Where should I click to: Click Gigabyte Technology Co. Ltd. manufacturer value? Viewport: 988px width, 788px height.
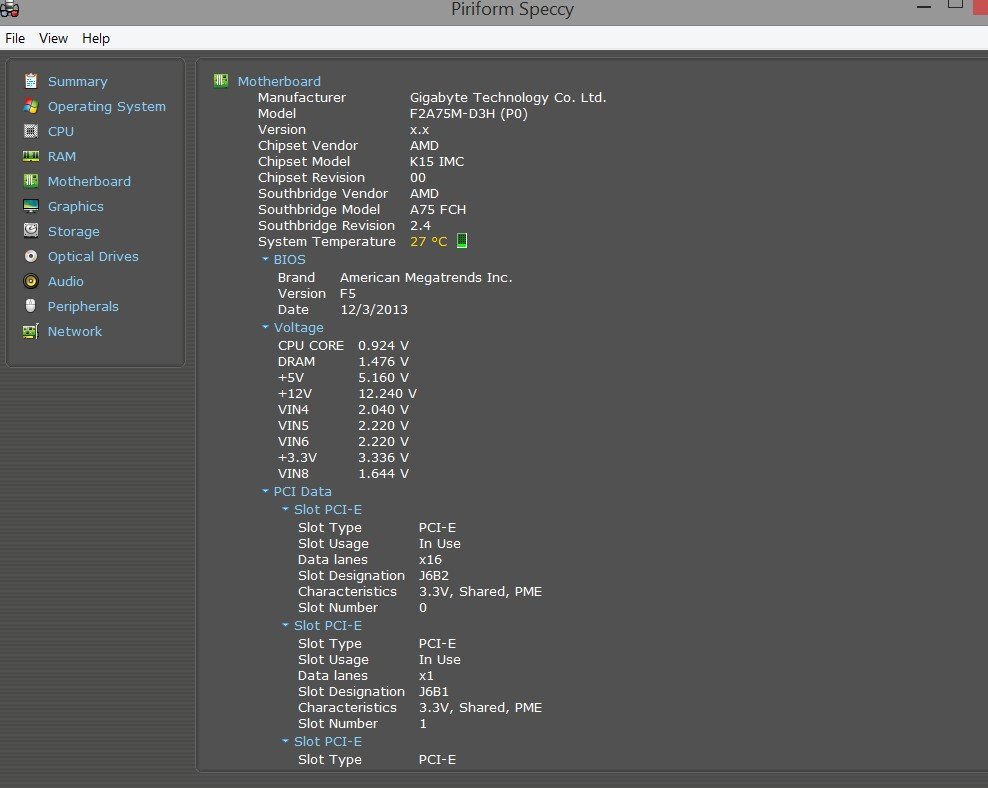(x=508, y=98)
